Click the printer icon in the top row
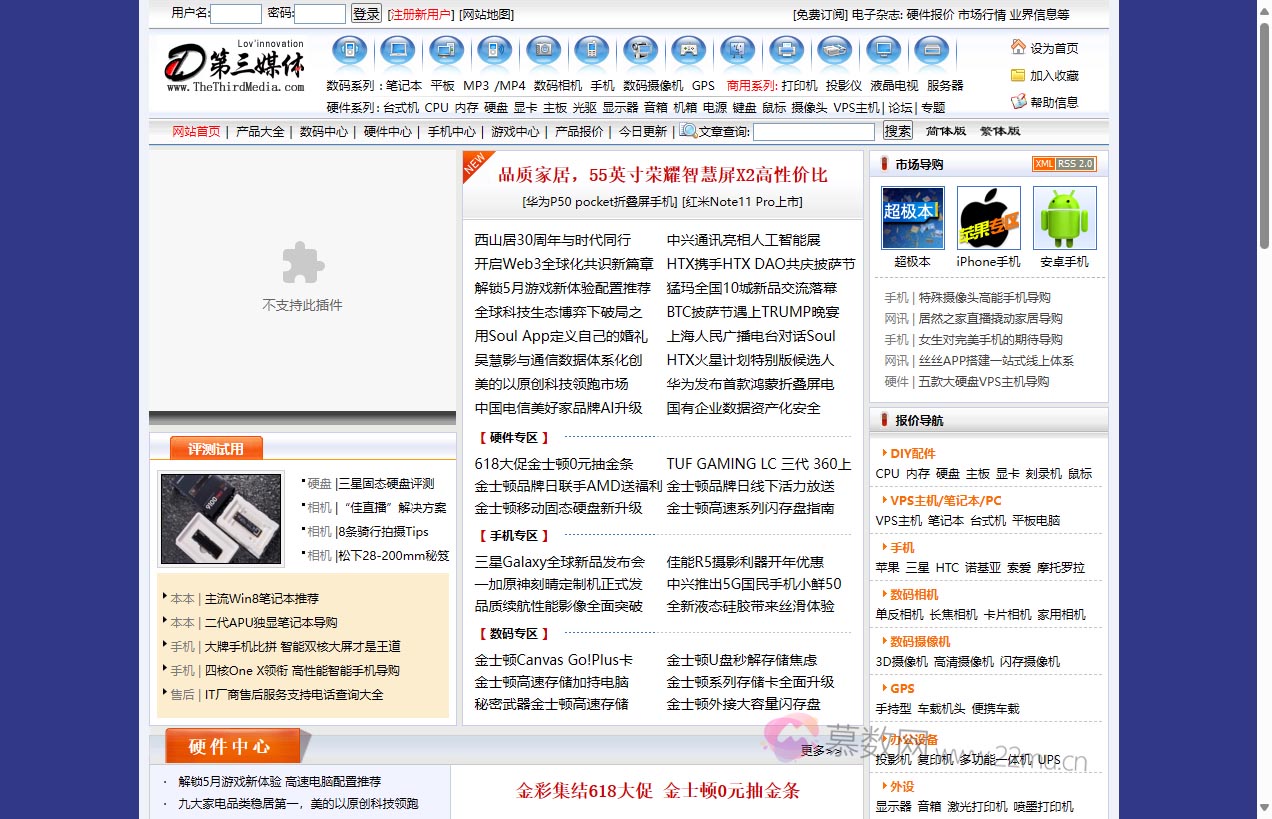This screenshot has height=819, width=1272. 786,50
